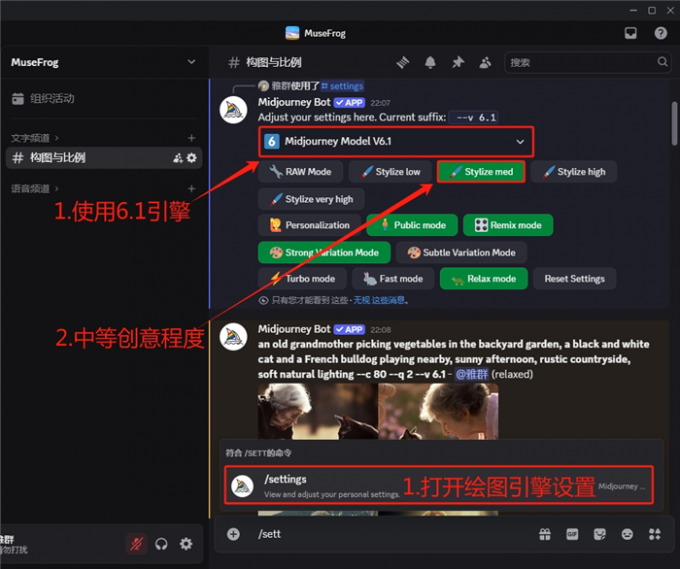Collapse the 语音频道 category
This screenshot has height=569, width=680.
point(35,189)
